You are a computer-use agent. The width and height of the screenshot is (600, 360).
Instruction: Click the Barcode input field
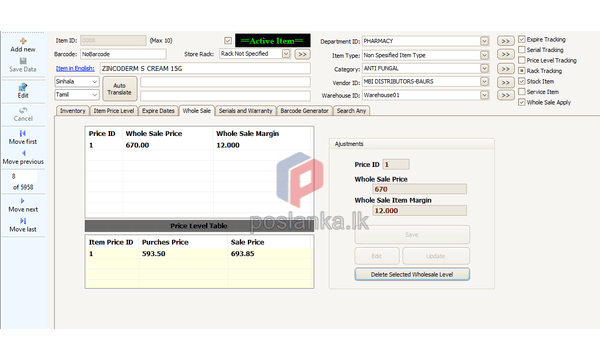pyautogui.click(x=123, y=54)
